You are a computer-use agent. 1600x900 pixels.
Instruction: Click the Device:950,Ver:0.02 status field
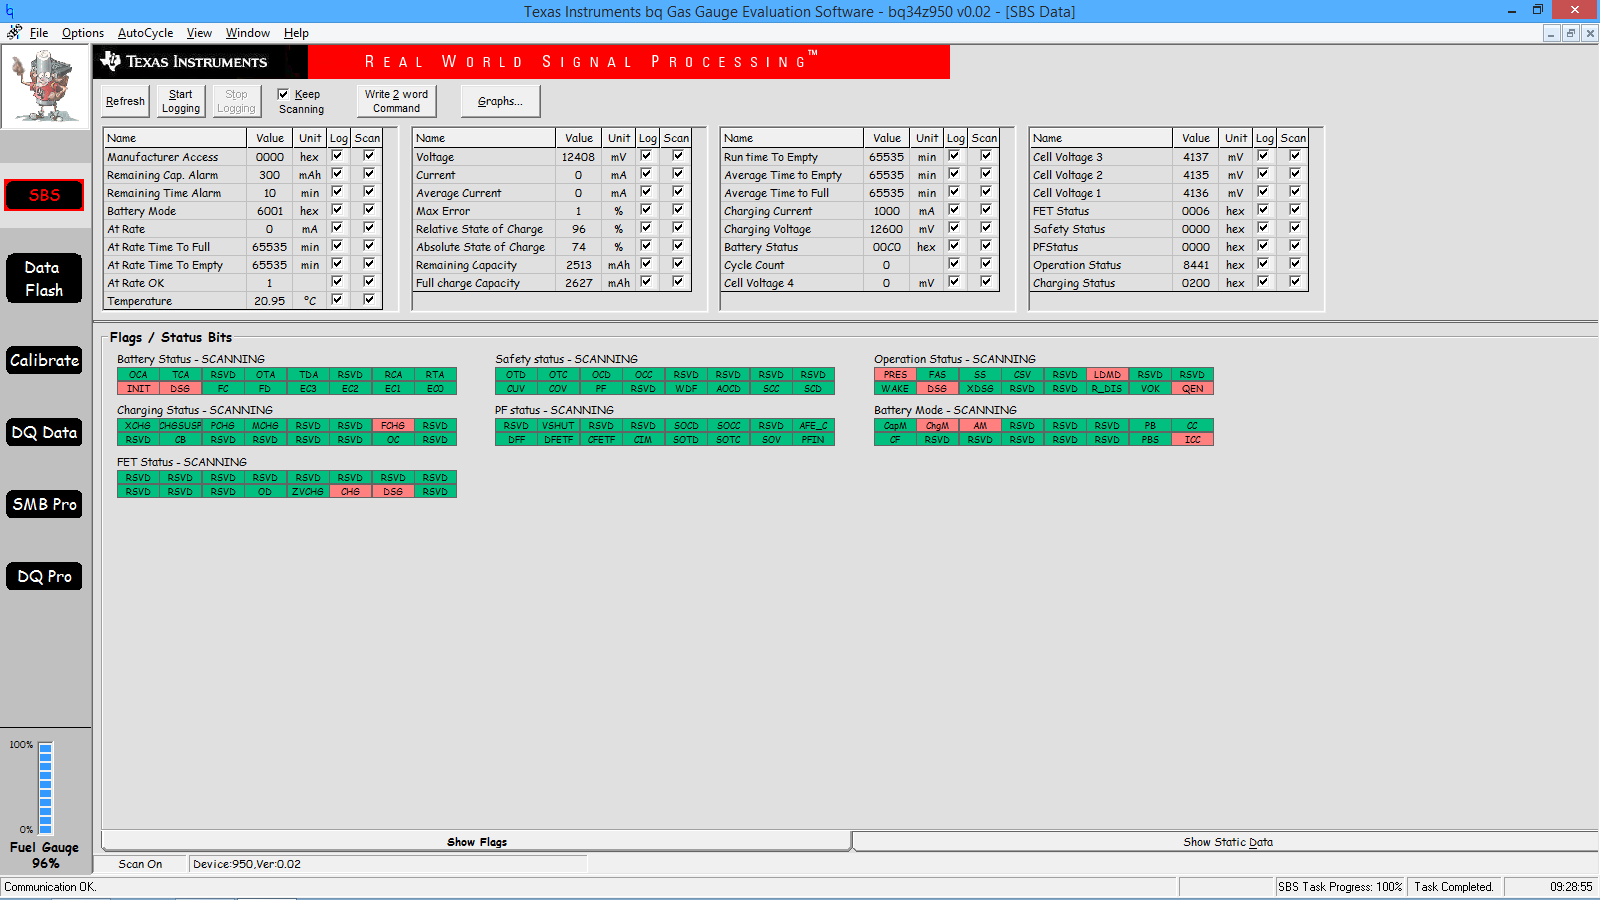point(388,864)
